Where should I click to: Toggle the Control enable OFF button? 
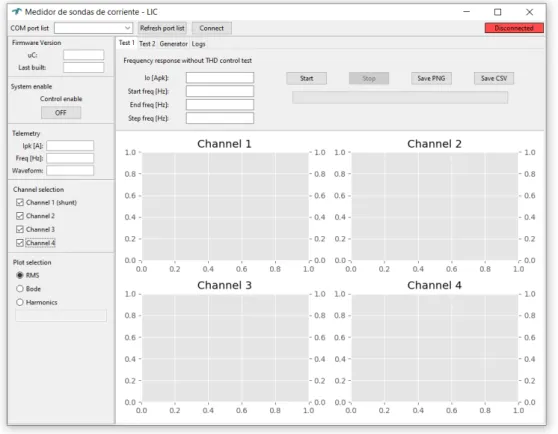(x=61, y=113)
